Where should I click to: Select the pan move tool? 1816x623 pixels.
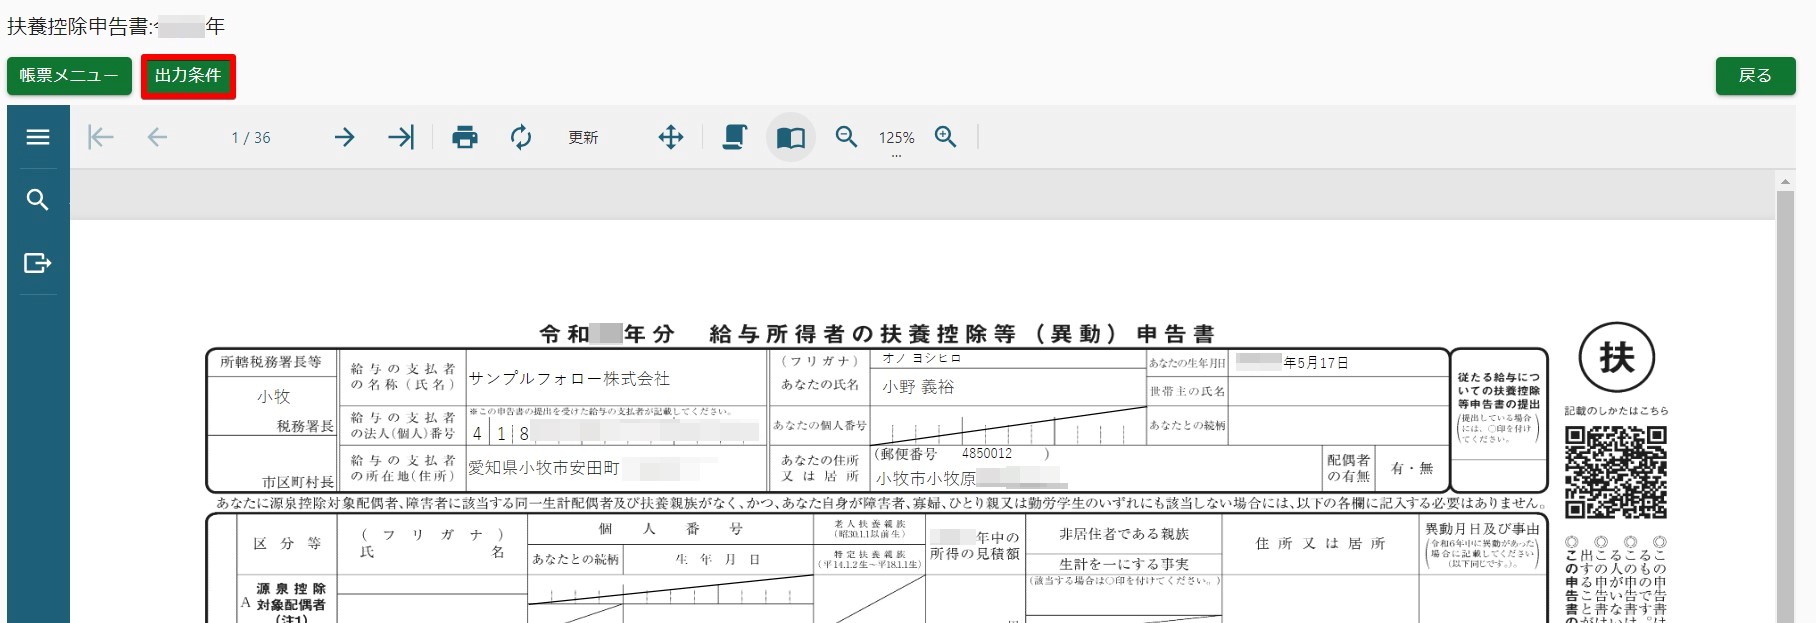pos(671,137)
